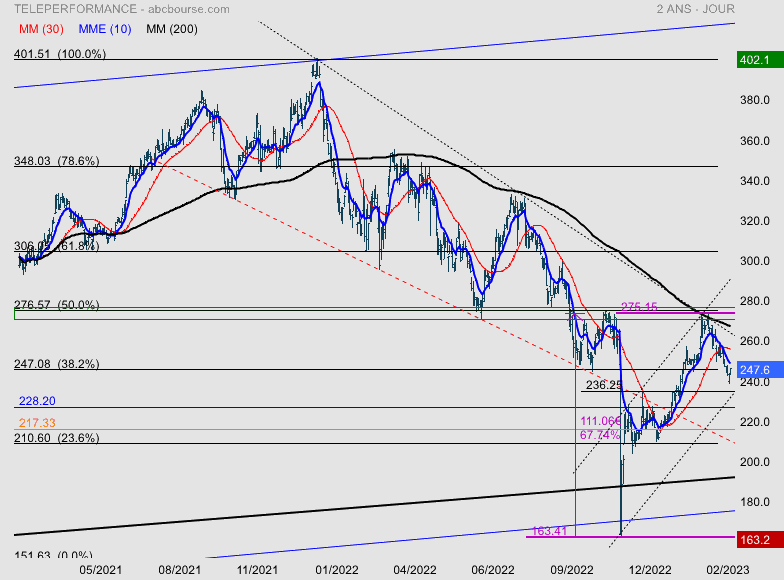Click the 210.60 (23.6%) Fibonacci label
The width and height of the screenshot is (784, 580).
click(x=56, y=438)
